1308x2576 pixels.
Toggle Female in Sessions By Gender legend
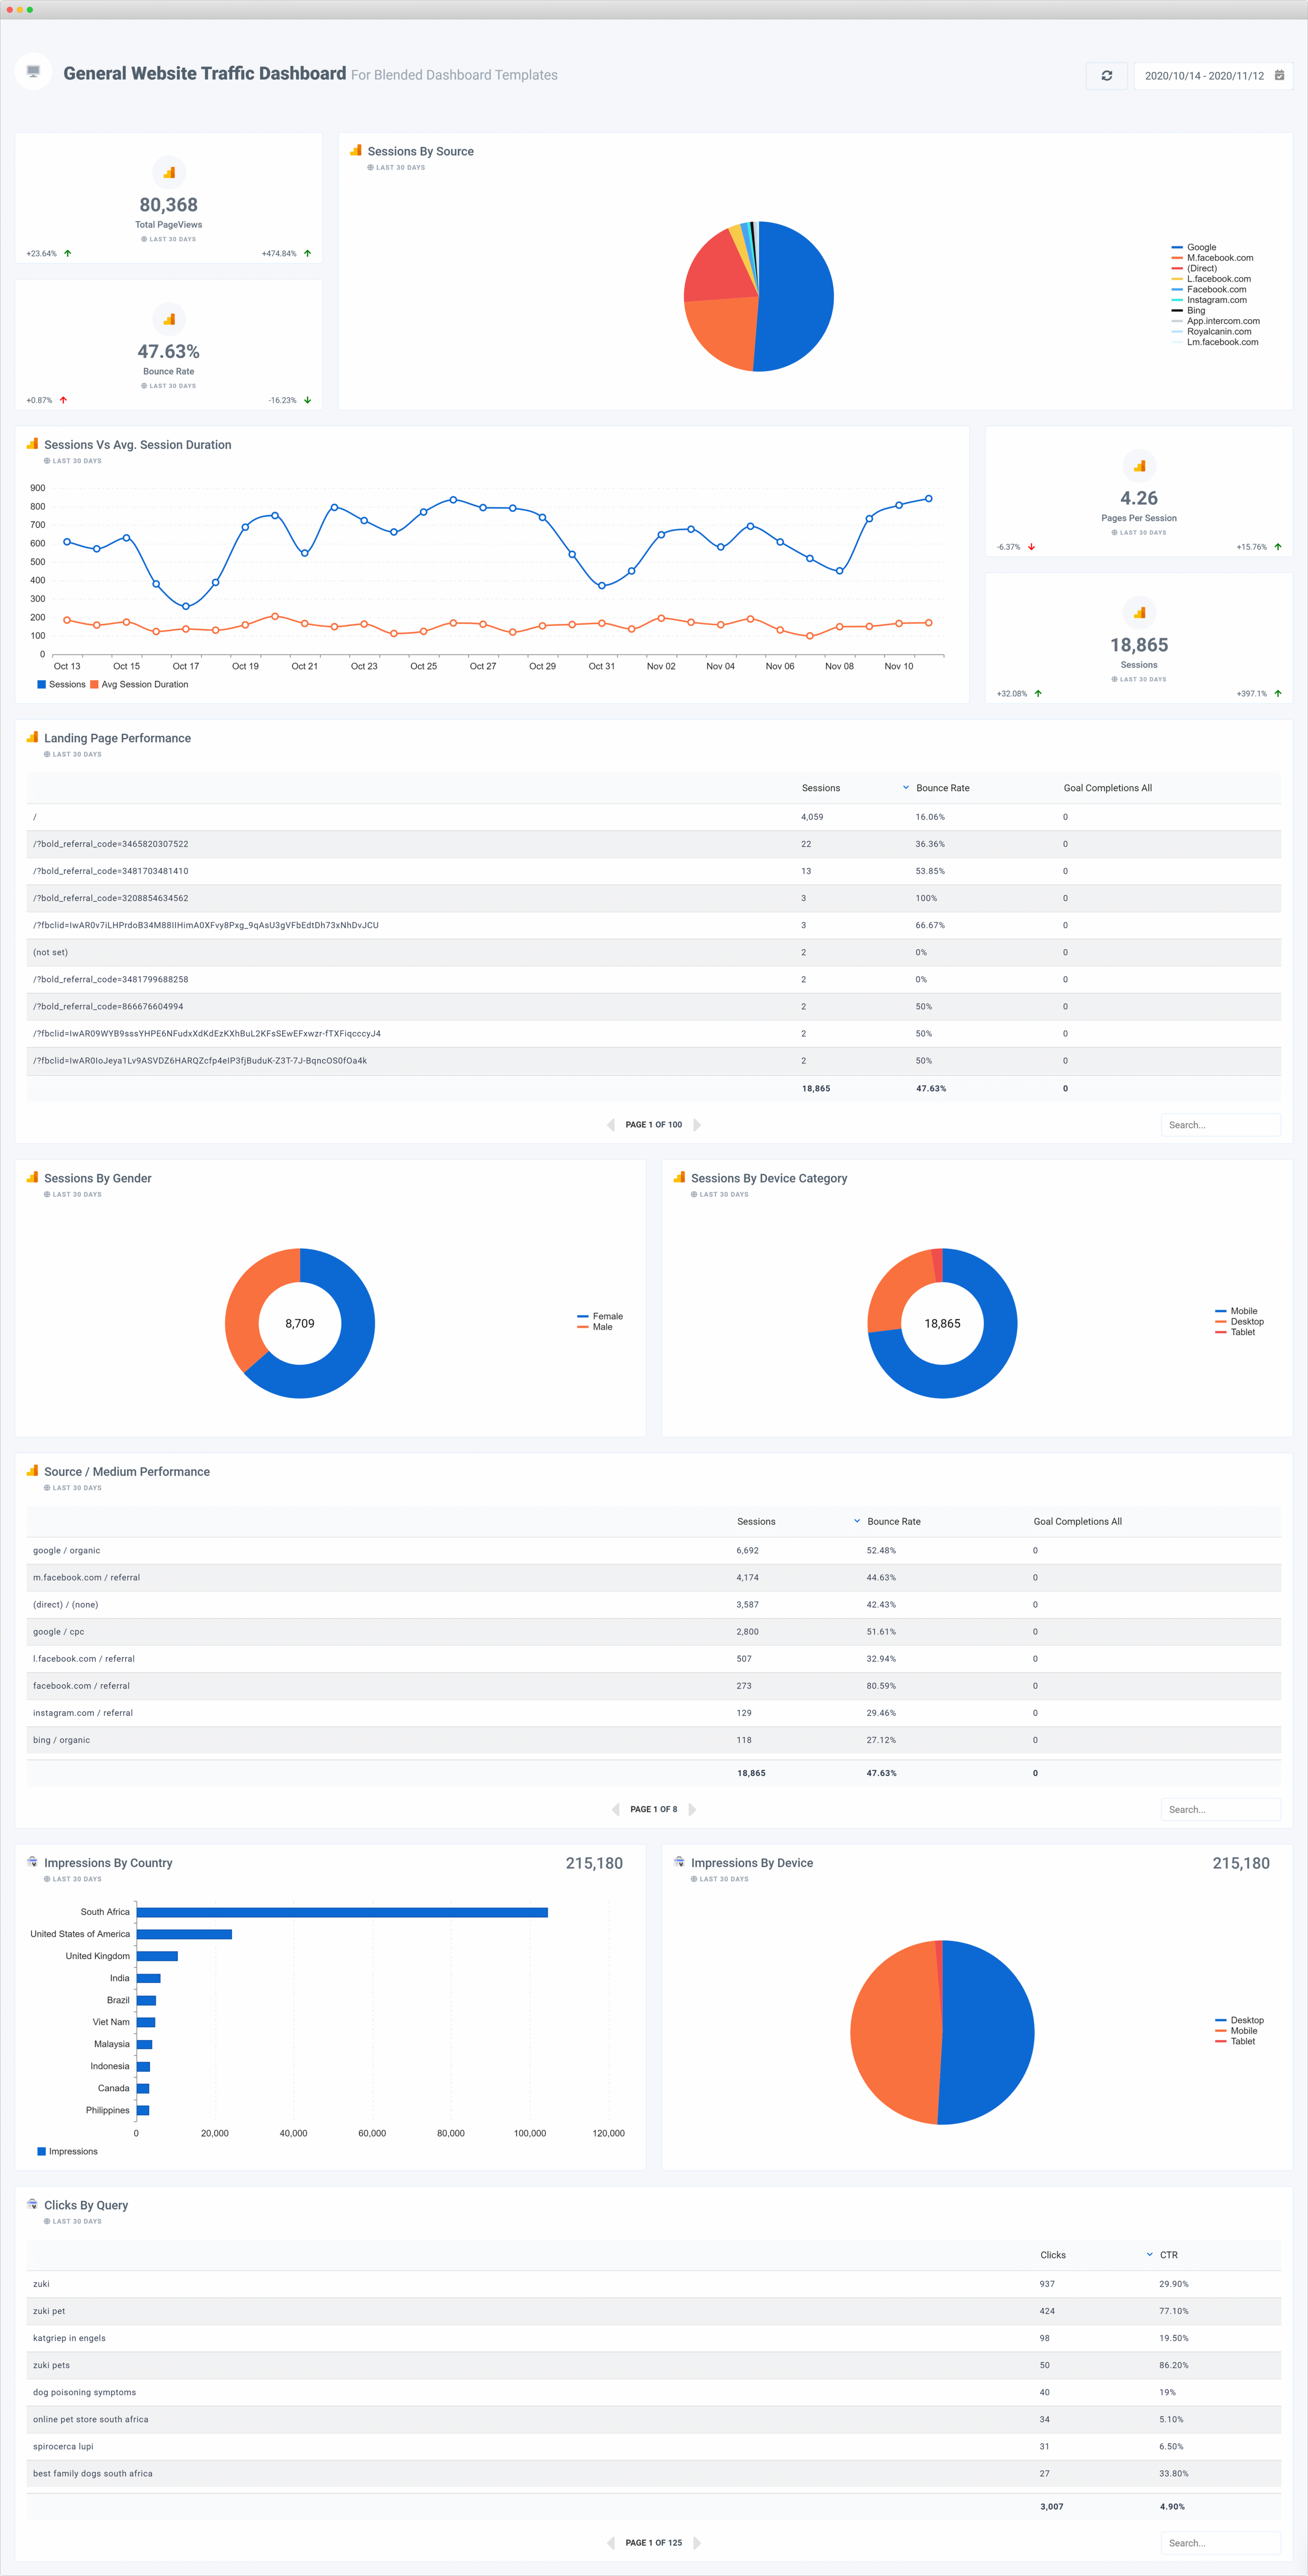click(600, 1316)
